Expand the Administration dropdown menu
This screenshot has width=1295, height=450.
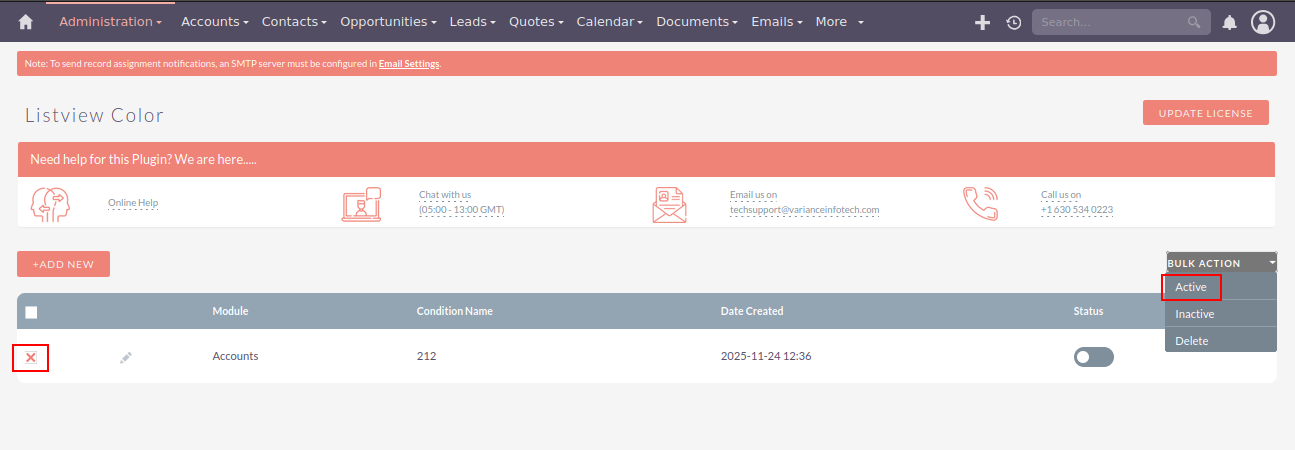pyautogui.click(x=110, y=22)
